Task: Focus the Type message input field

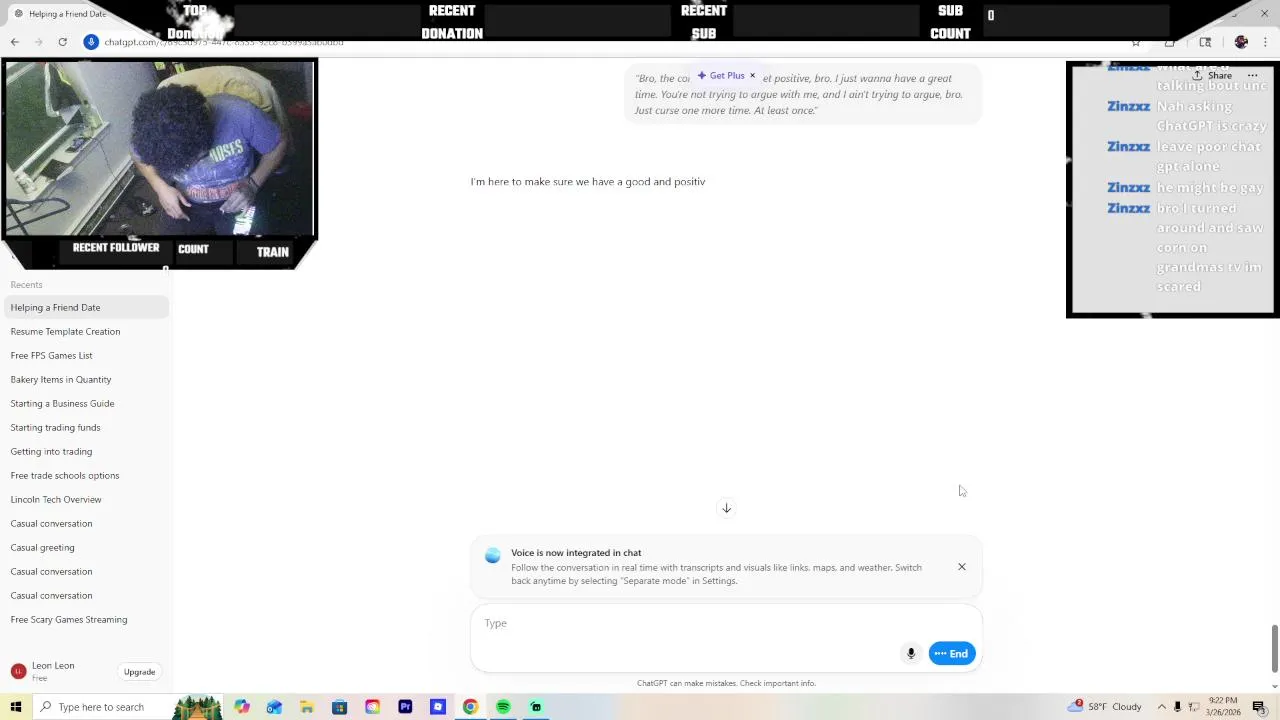Action: [x=726, y=623]
